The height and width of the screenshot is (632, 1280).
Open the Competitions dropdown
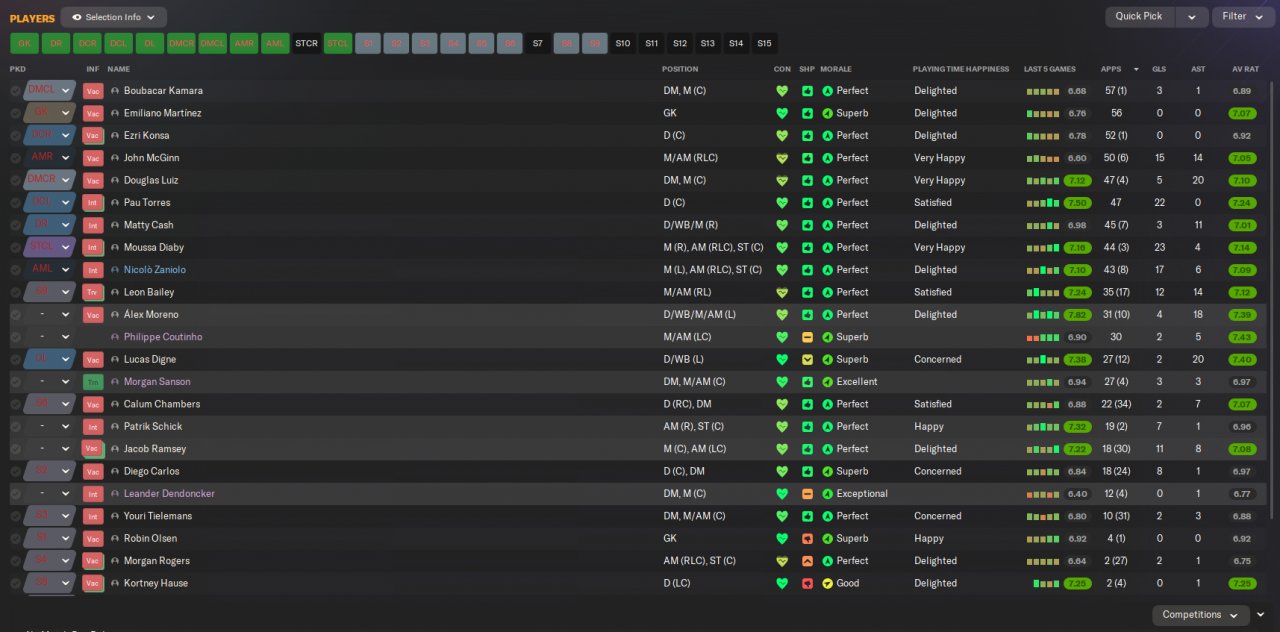(1200, 615)
